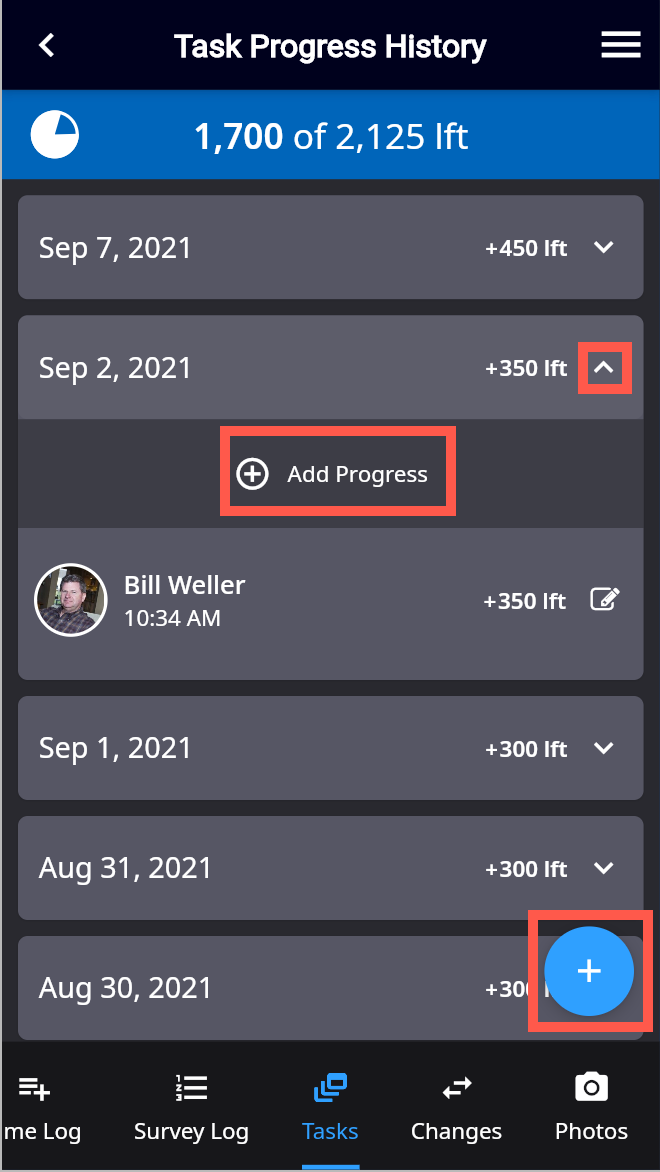The width and height of the screenshot is (660, 1172).
Task: Expand the Sep 1, 2021 chevron
Action: 603,748
